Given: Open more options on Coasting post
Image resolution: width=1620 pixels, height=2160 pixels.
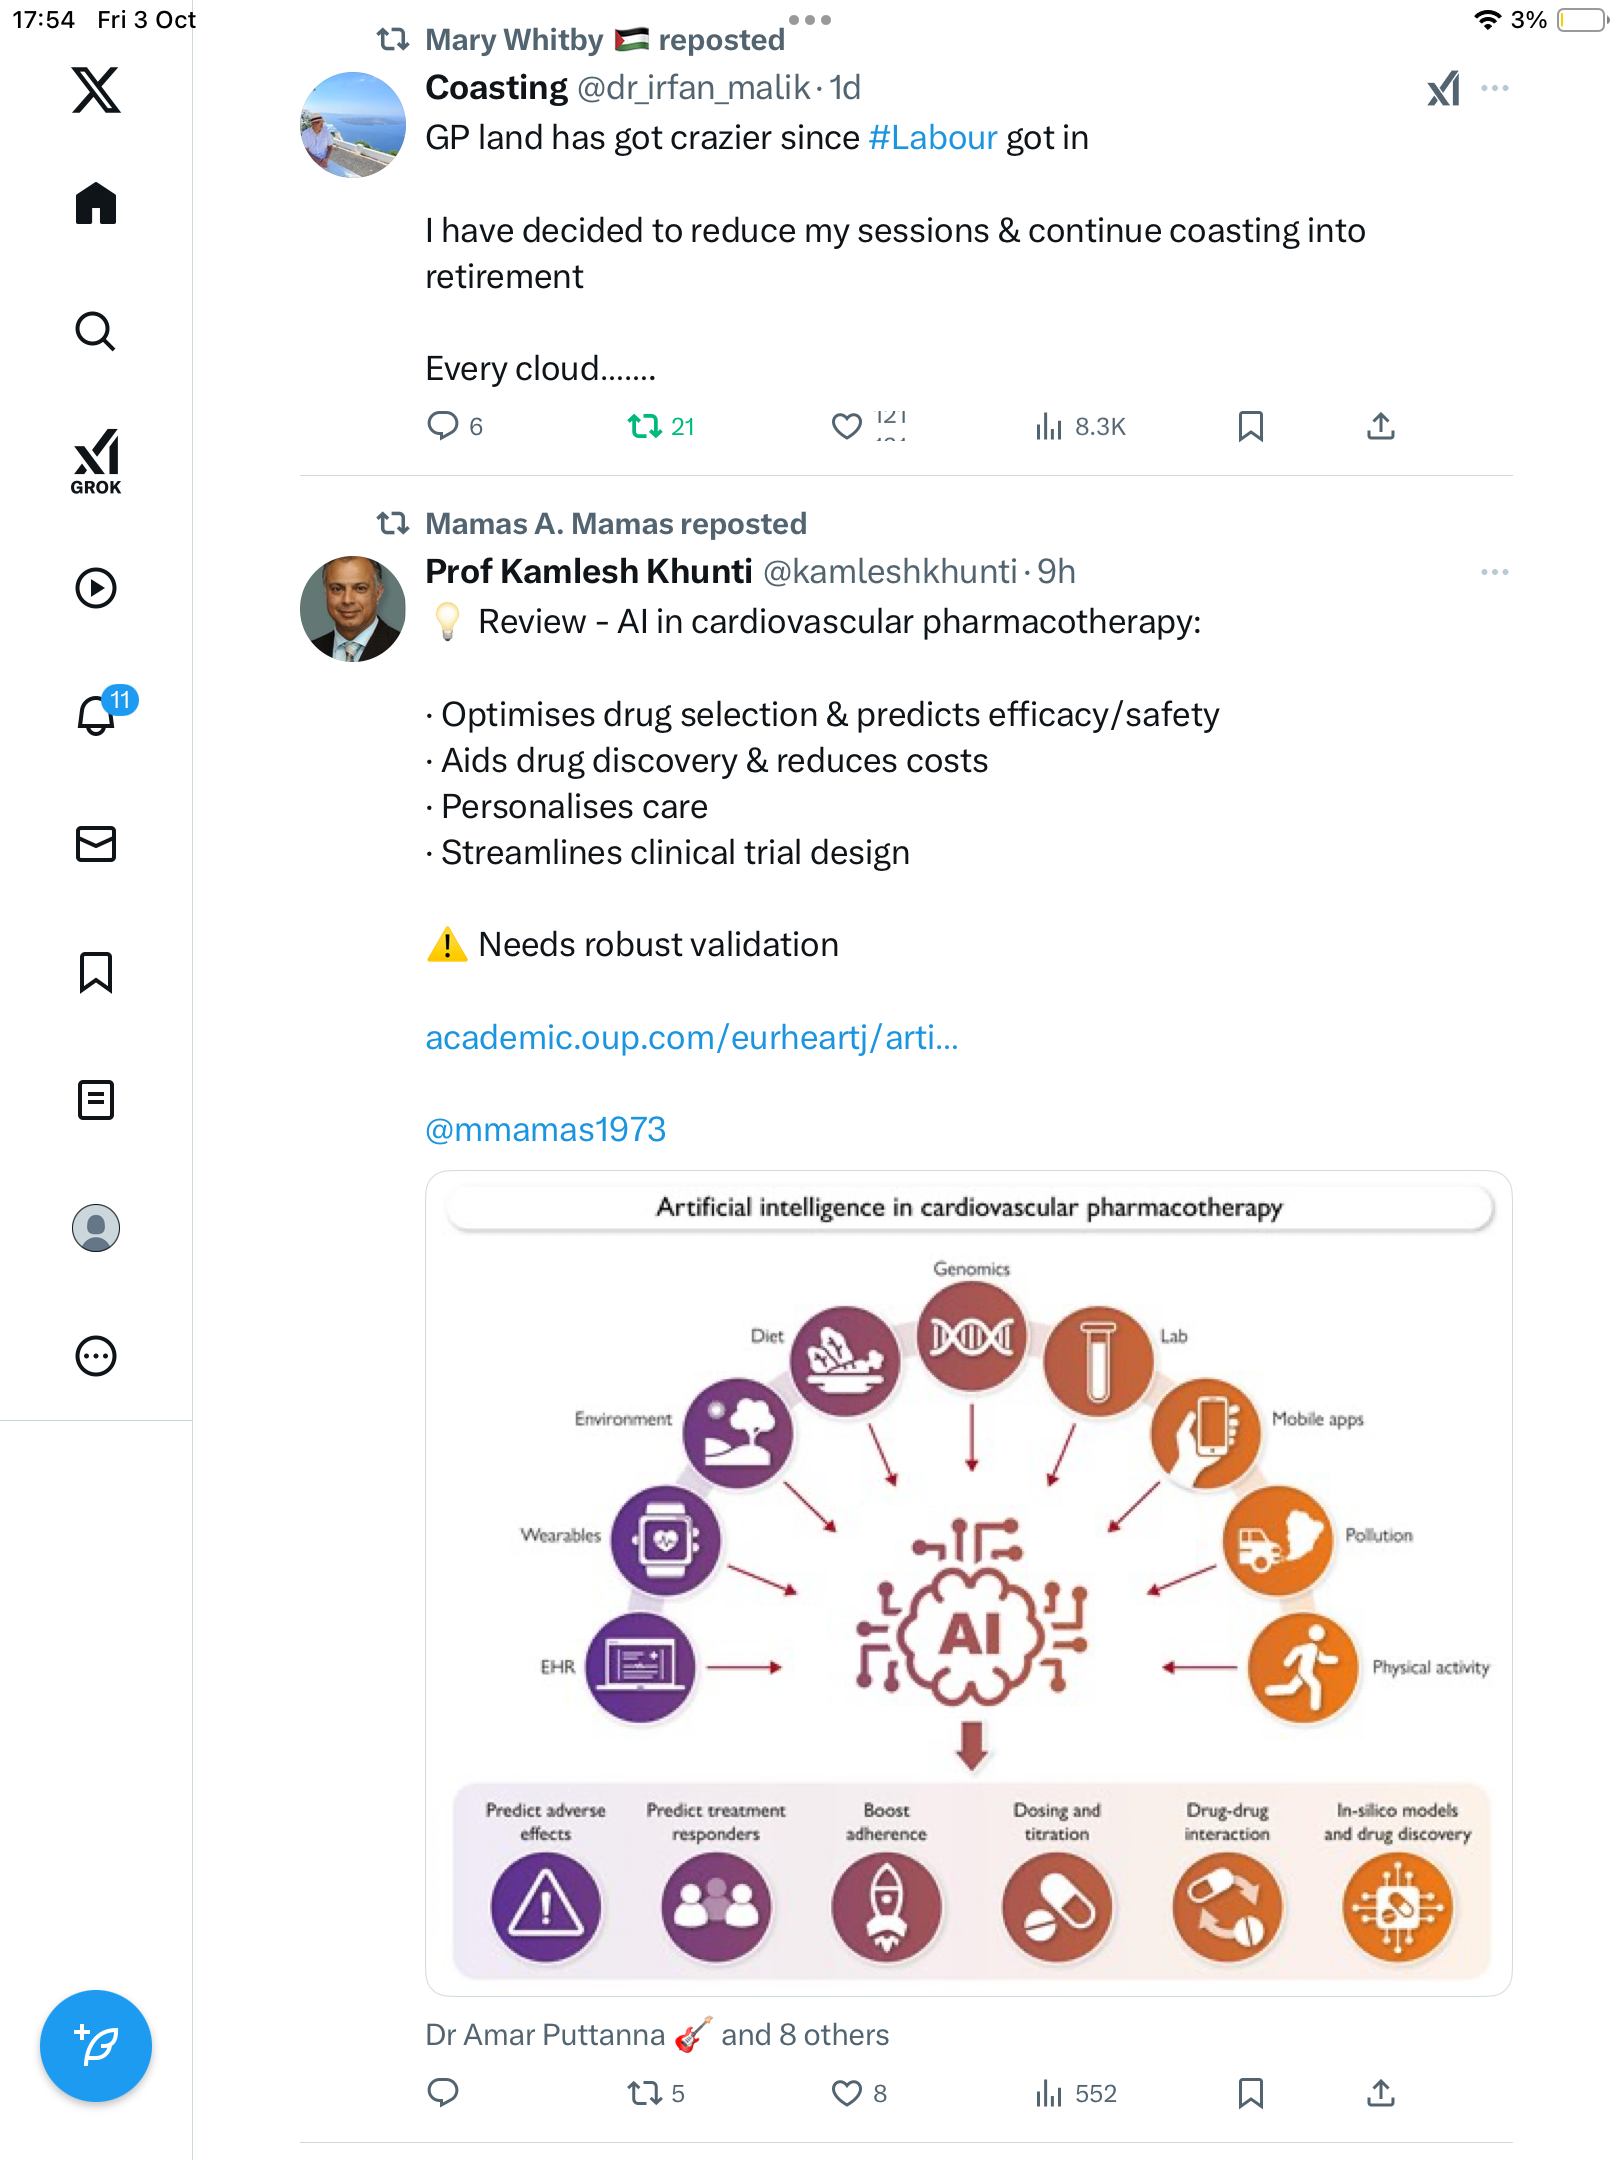Looking at the screenshot, I should [x=1495, y=88].
